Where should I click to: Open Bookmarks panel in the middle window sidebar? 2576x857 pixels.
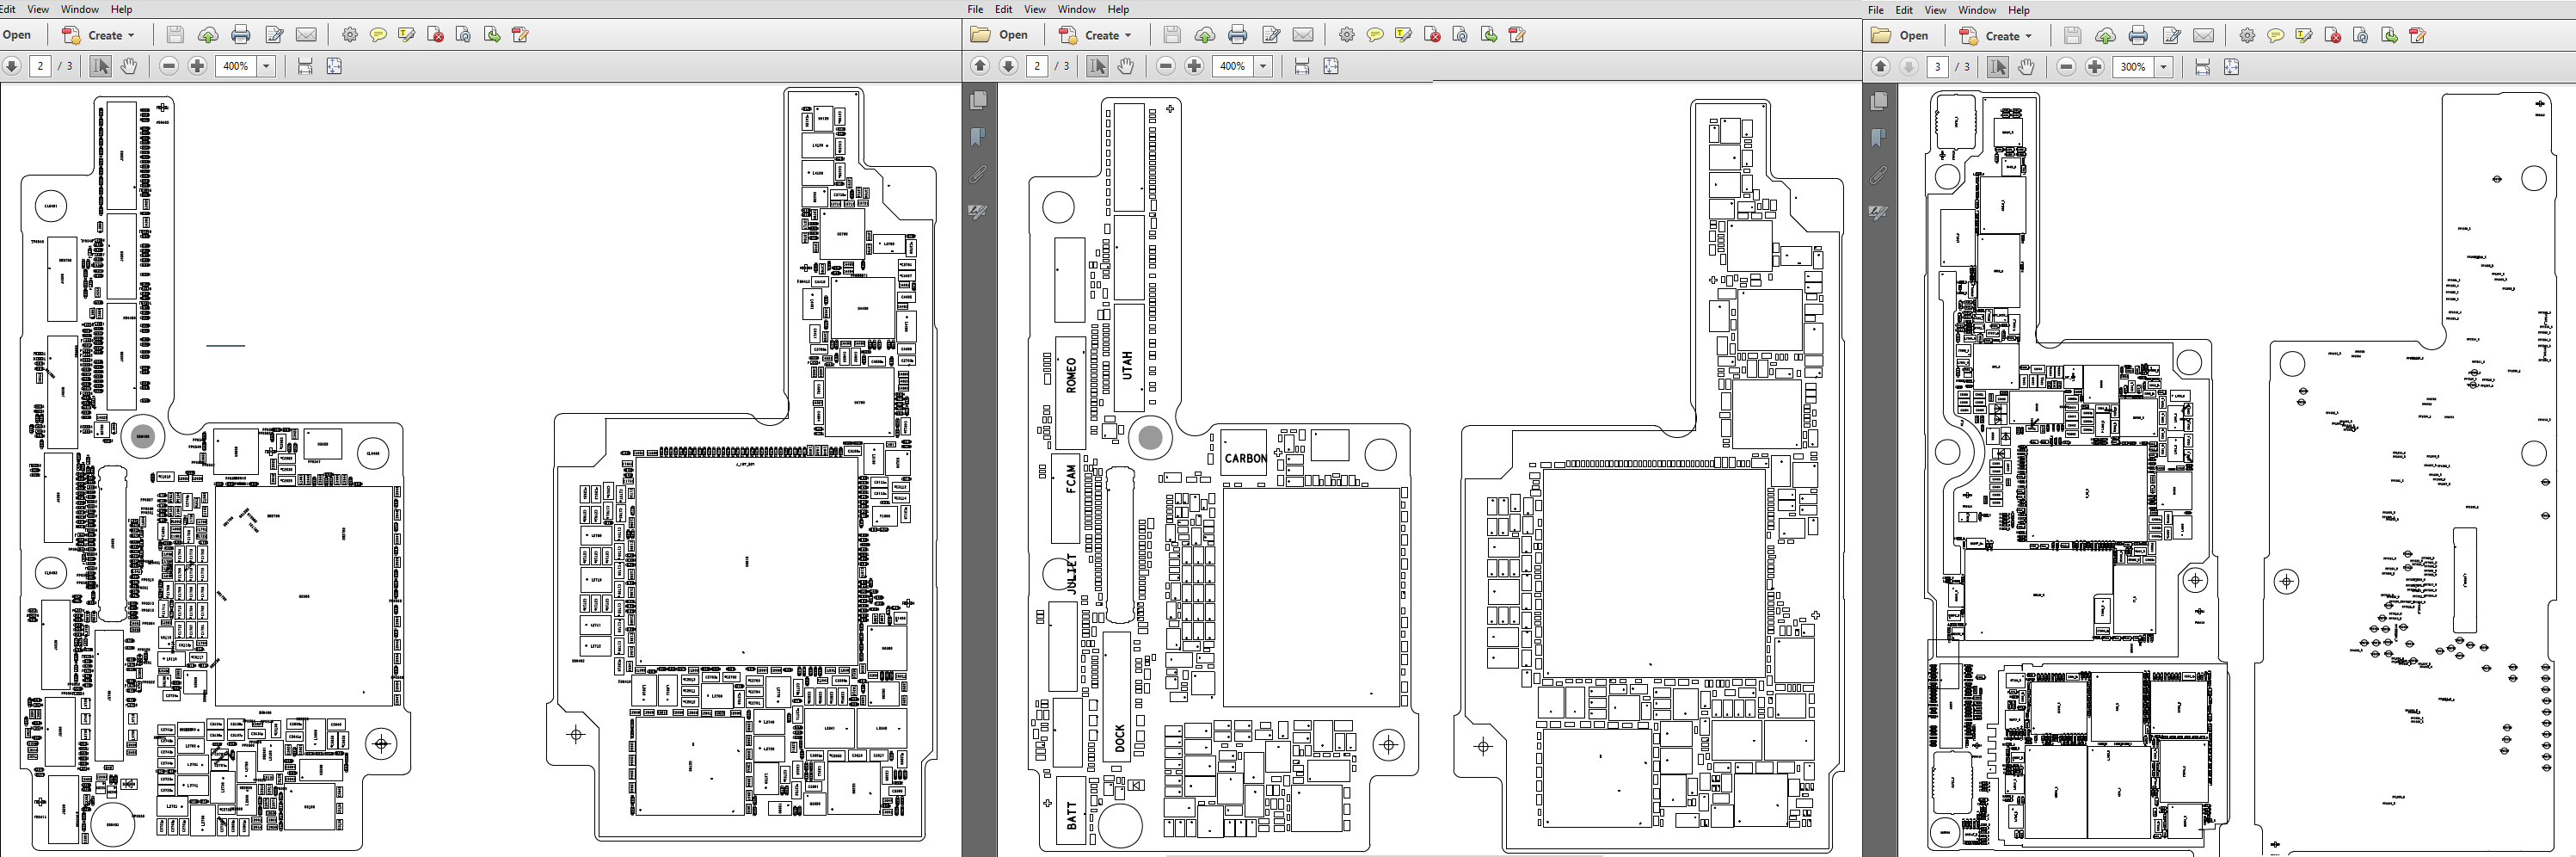coord(978,137)
